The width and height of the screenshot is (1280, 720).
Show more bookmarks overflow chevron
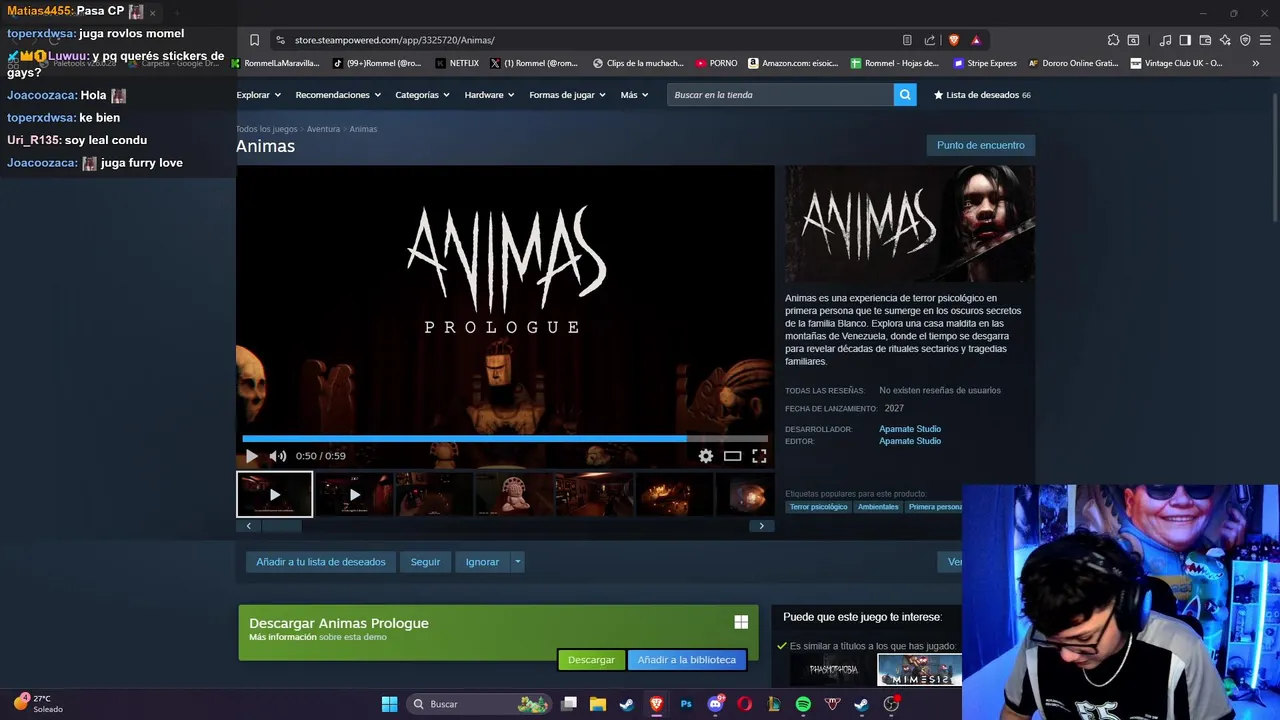click(x=1255, y=63)
